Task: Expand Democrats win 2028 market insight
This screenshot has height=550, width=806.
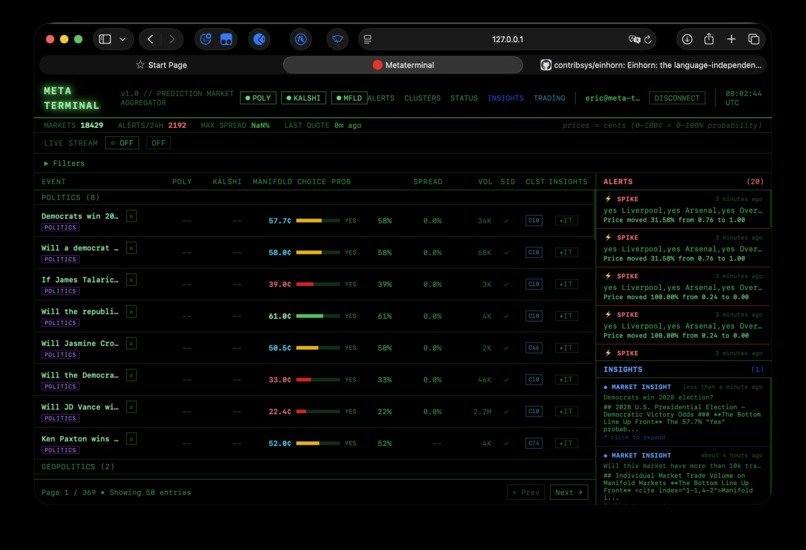Action: pyautogui.click(x=683, y=412)
